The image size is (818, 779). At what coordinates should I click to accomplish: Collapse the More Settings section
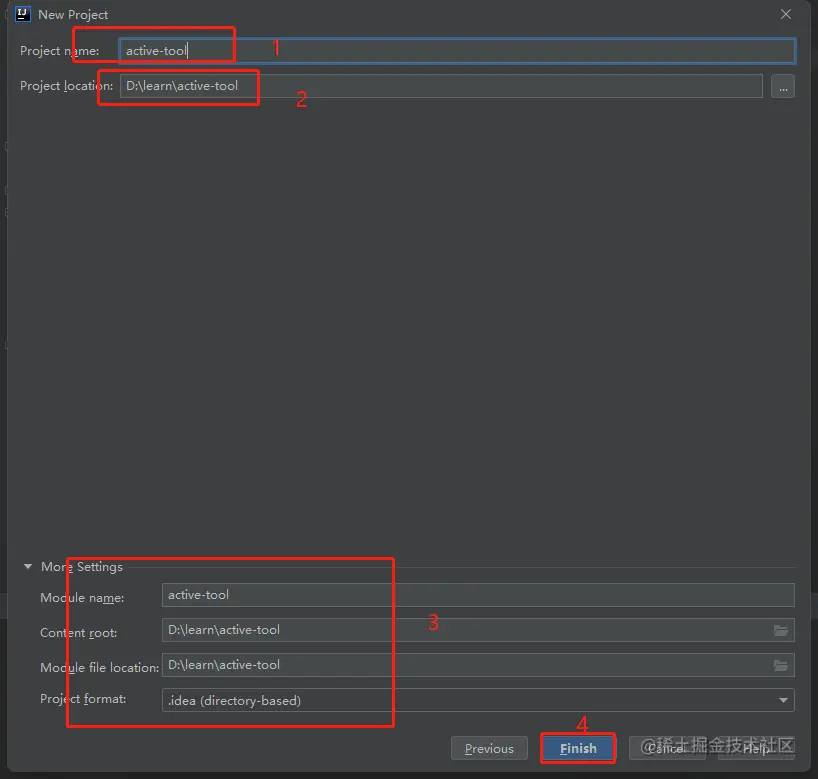click(28, 567)
